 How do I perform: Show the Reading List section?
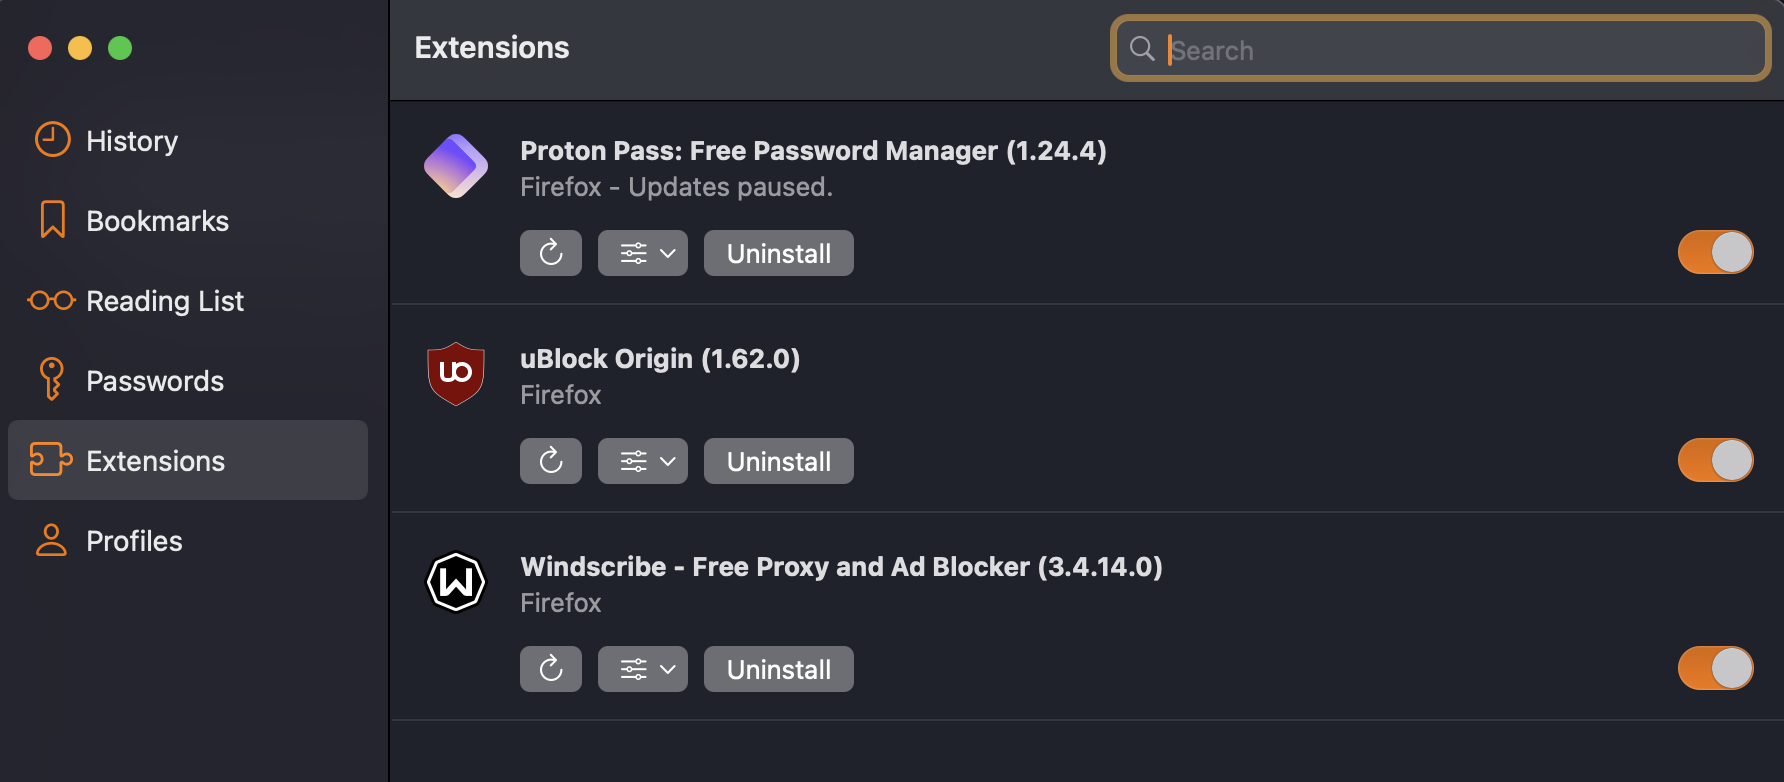coord(164,301)
